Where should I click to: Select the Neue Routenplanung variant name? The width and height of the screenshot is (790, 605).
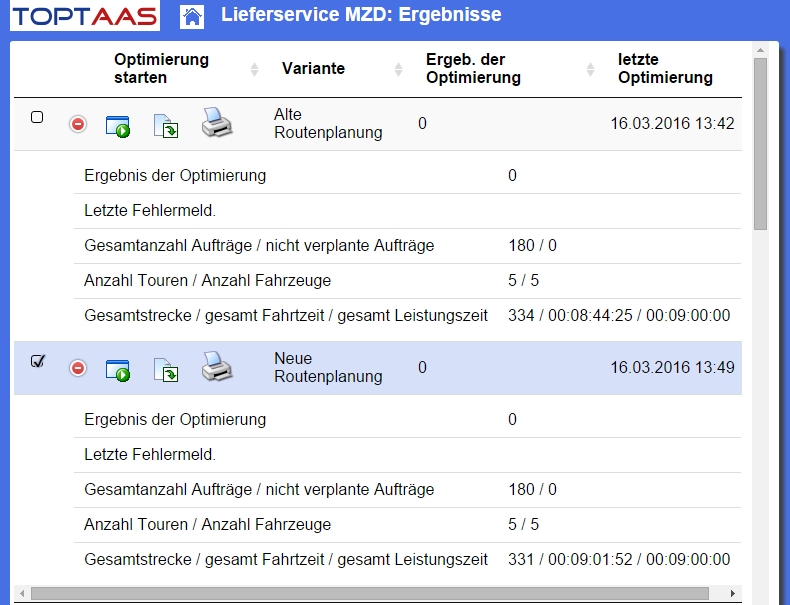[x=328, y=368]
